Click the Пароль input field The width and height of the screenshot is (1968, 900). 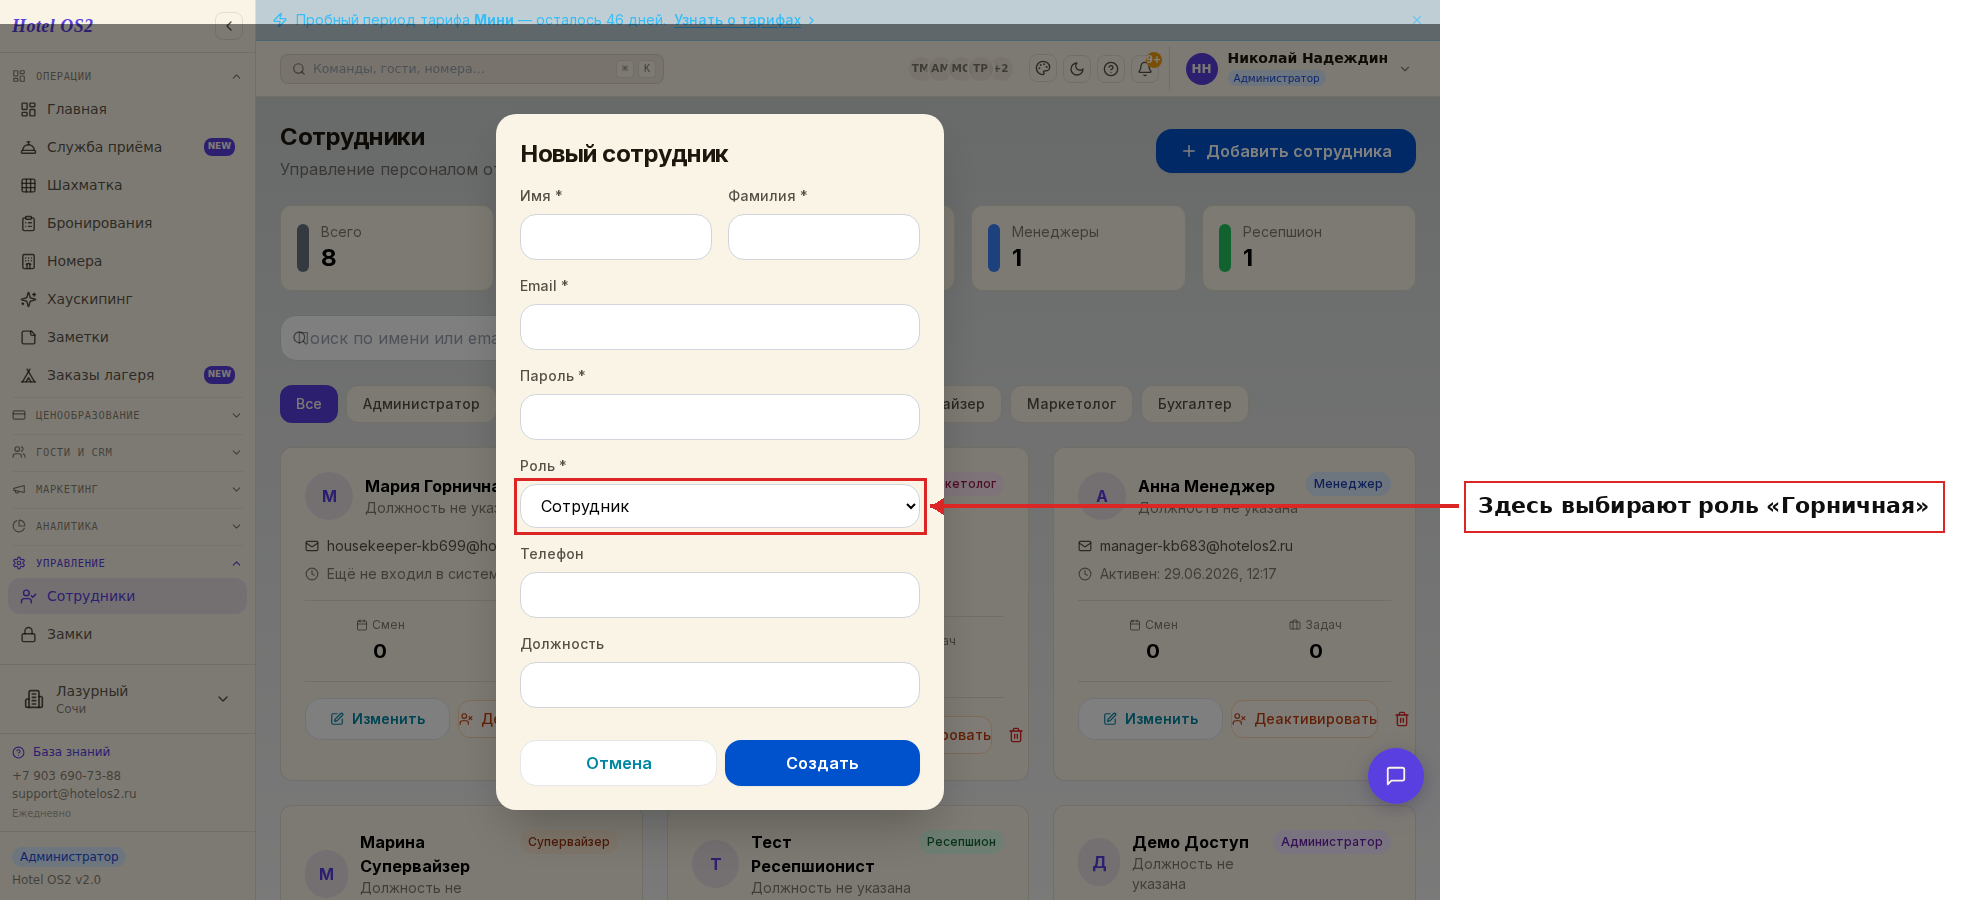pos(720,417)
